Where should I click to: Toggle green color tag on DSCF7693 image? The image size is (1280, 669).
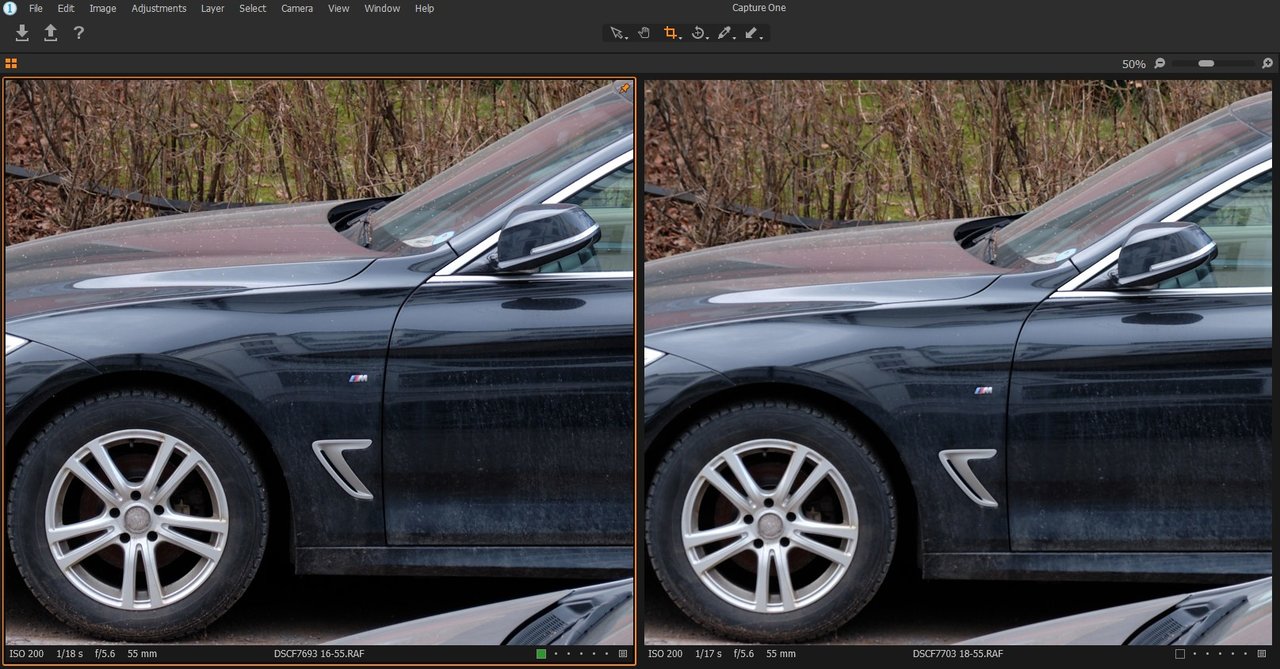tap(541, 654)
